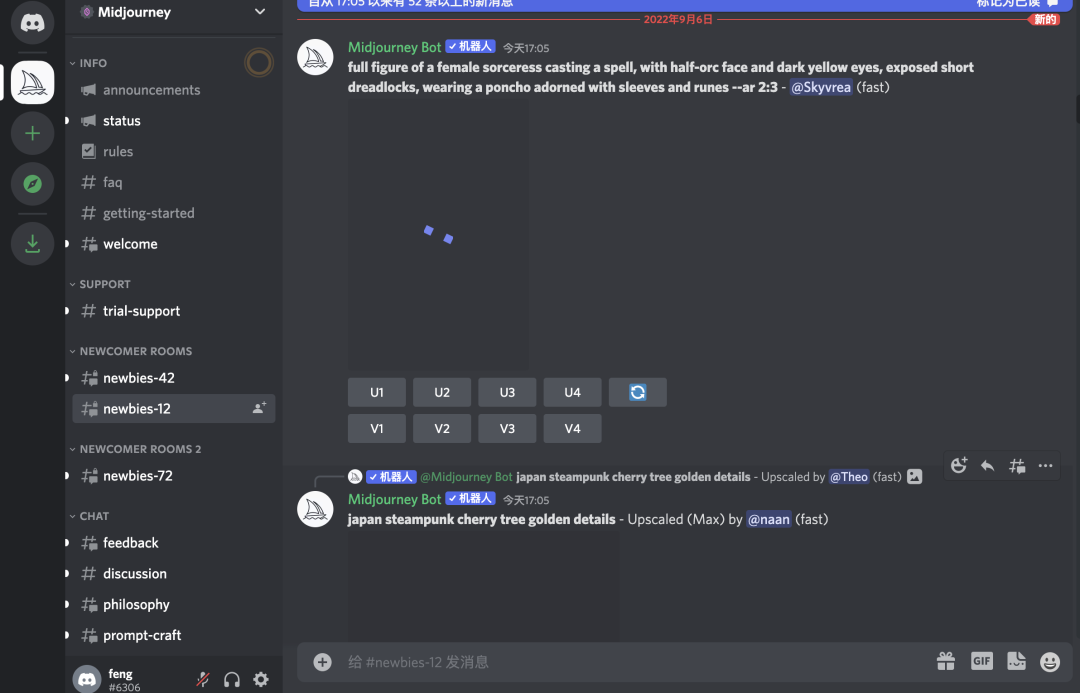The image size is (1080, 693).
Task: Click the @naan mention
Action: [769, 519]
